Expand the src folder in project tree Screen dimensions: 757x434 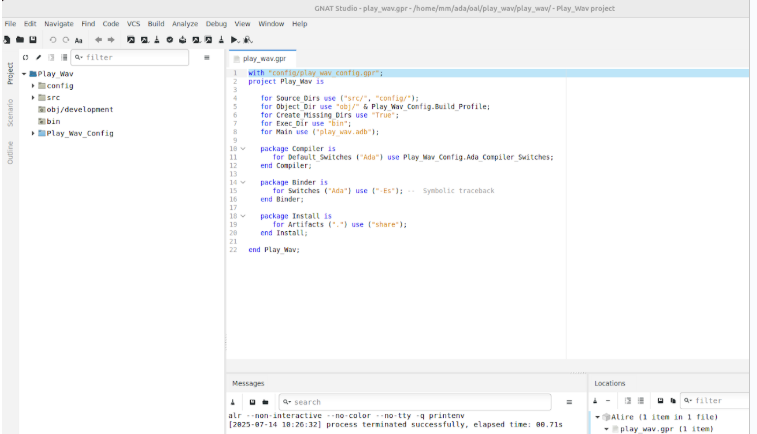[33, 98]
